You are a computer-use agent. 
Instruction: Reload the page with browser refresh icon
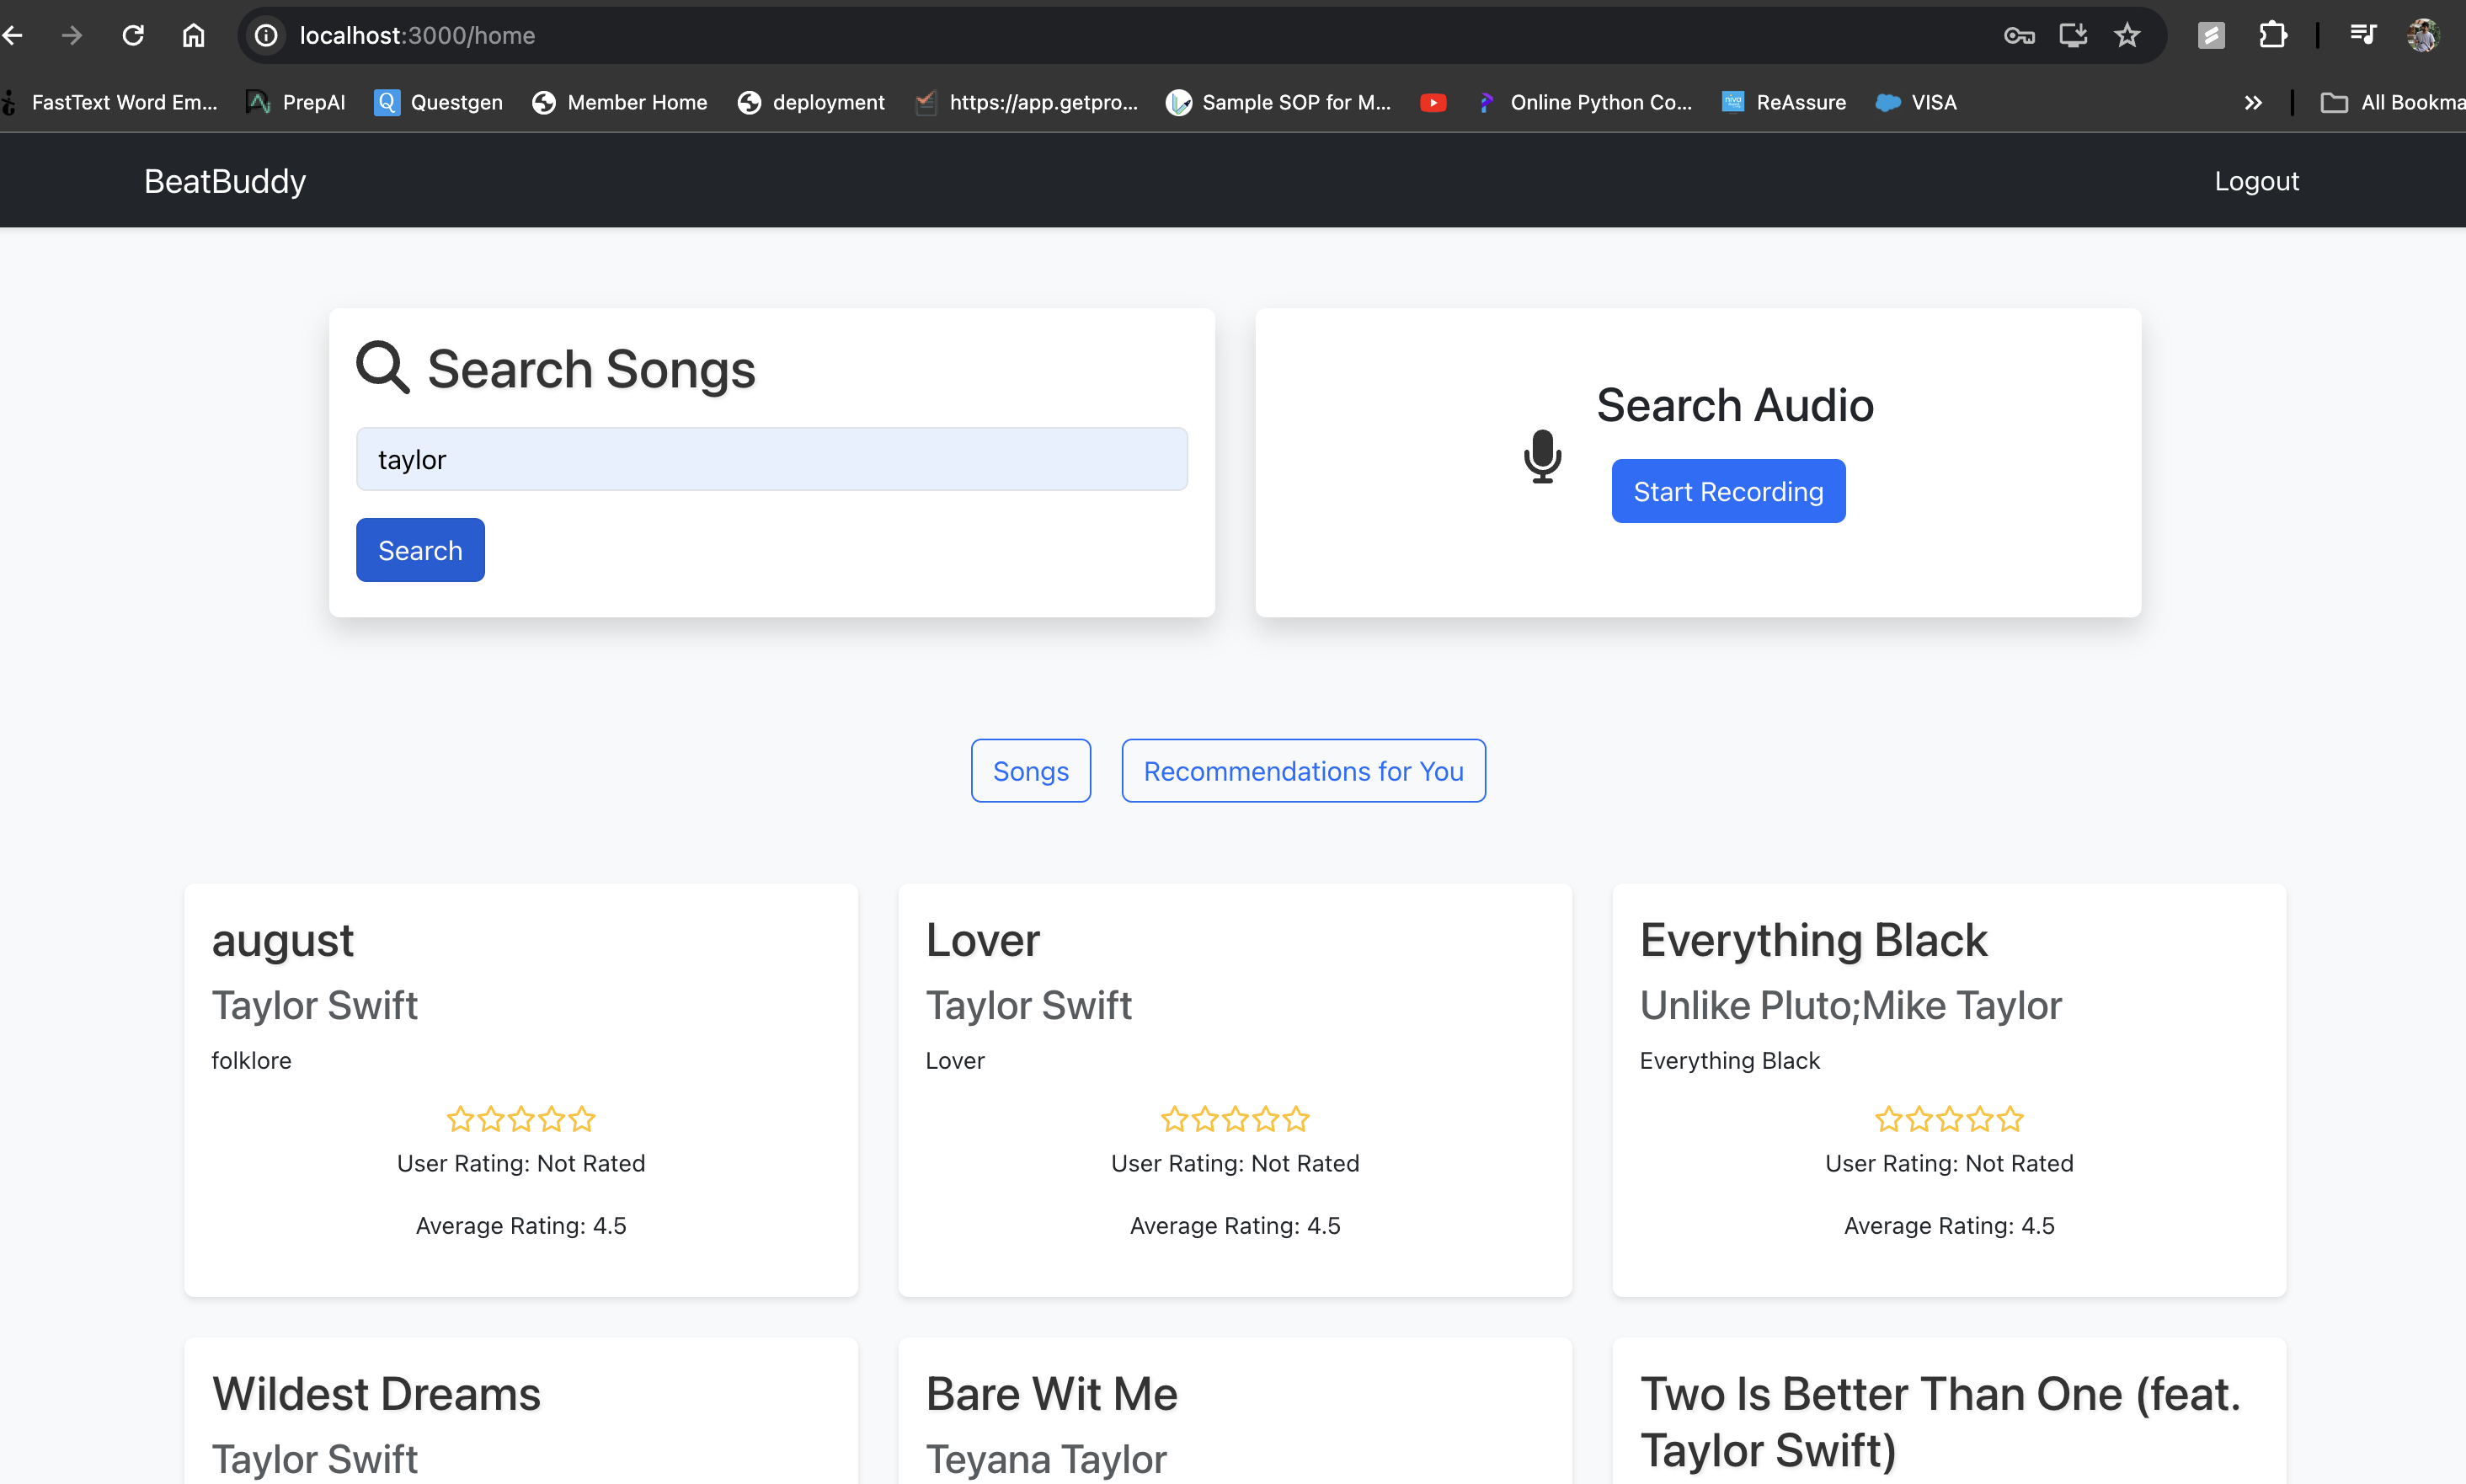pyautogui.click(x=133, y=36)
